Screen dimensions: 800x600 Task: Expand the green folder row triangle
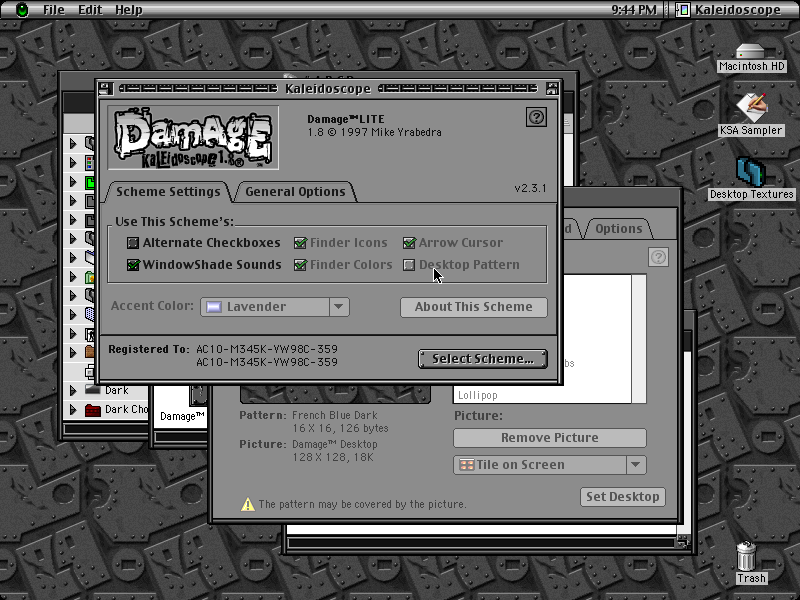point(73,182)
